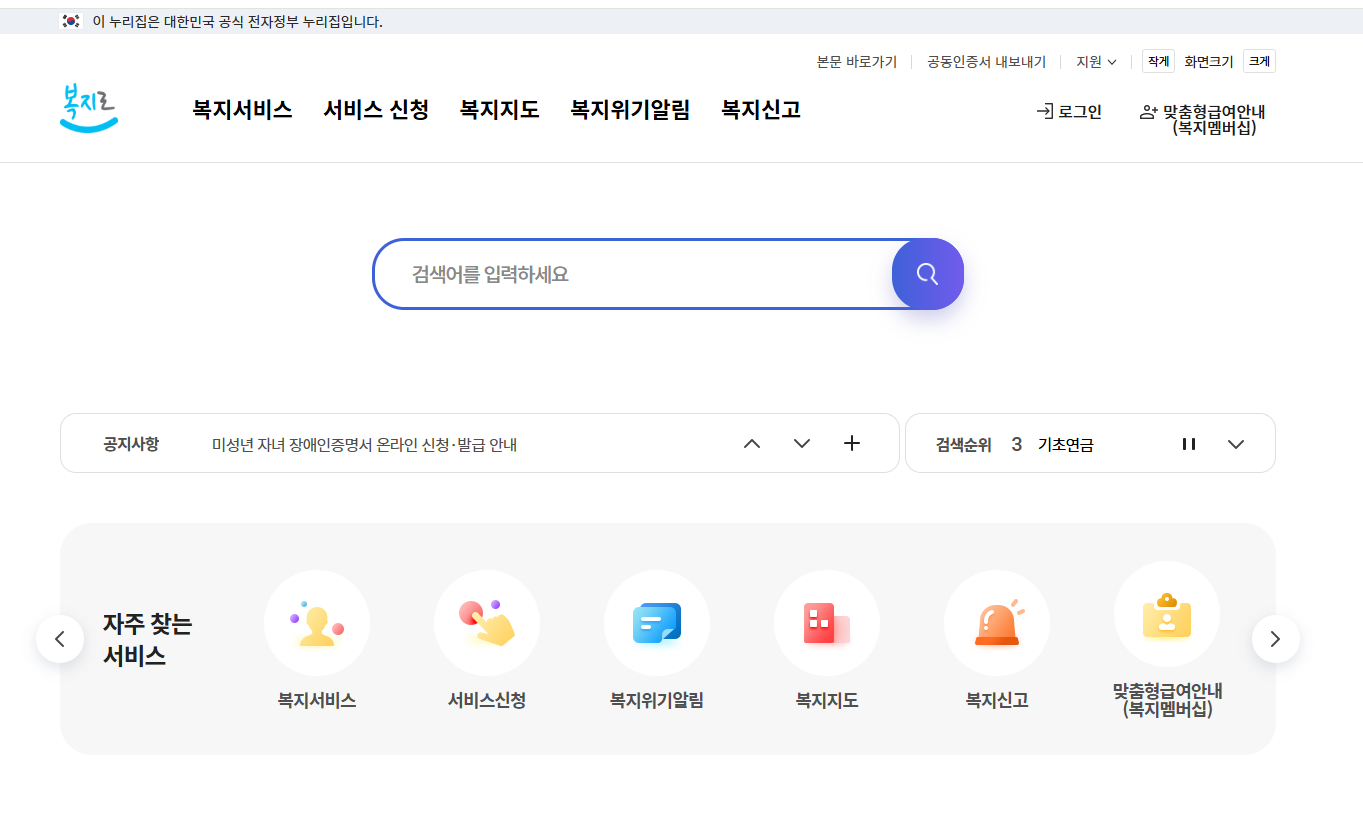
Task: Click the official e-government notice text
Action: [x=237, y=21]
